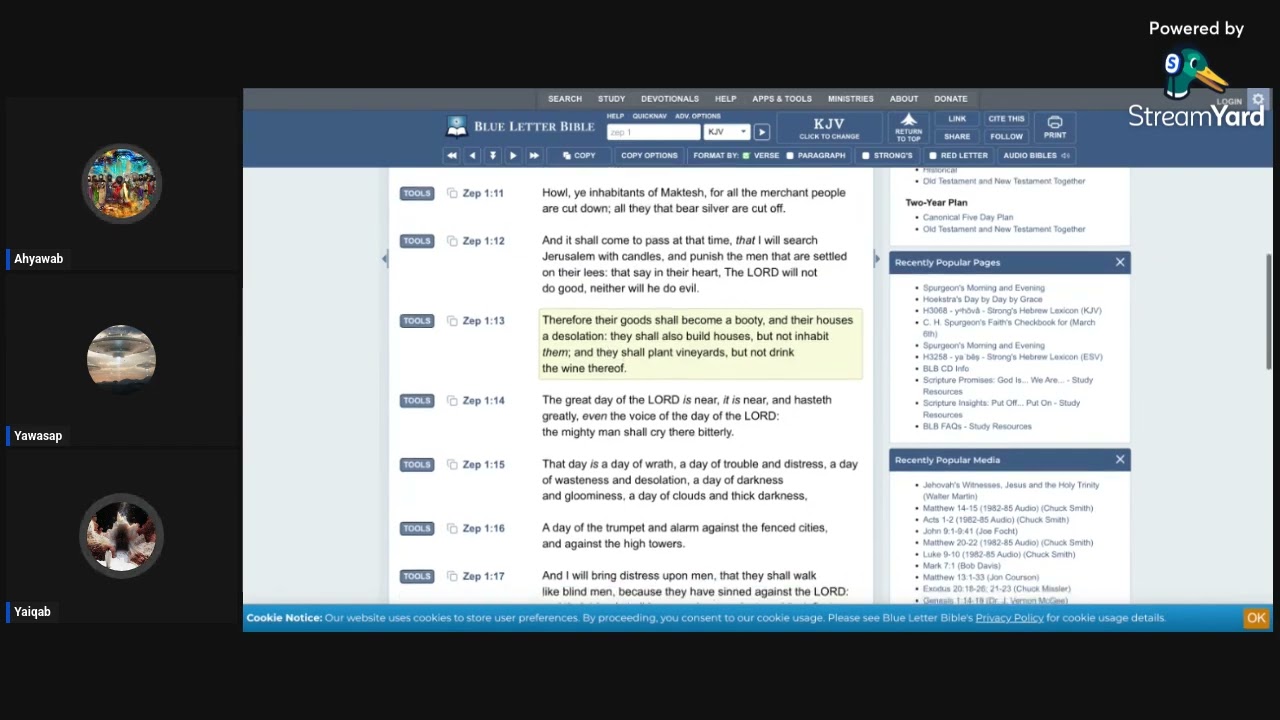Go to next chapter with double-right arrow
The height and width of the screenshot is (720, 1280).
tap(533, 156)
